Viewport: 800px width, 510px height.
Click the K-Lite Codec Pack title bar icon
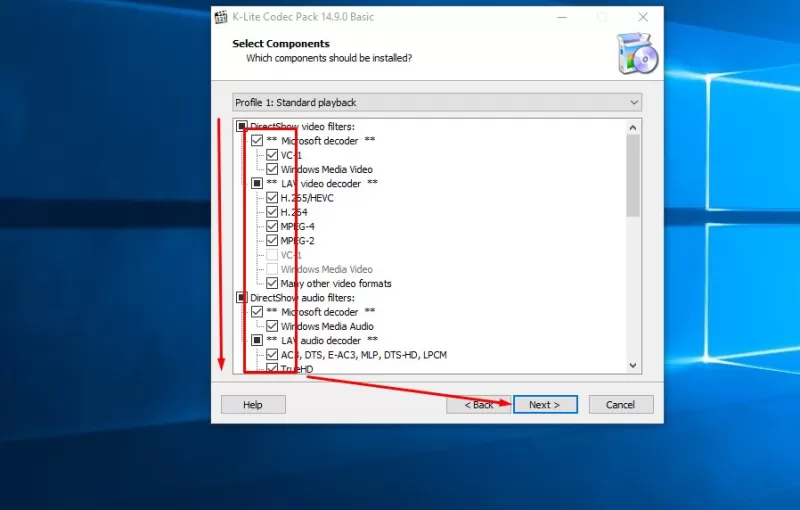(221, 17)
